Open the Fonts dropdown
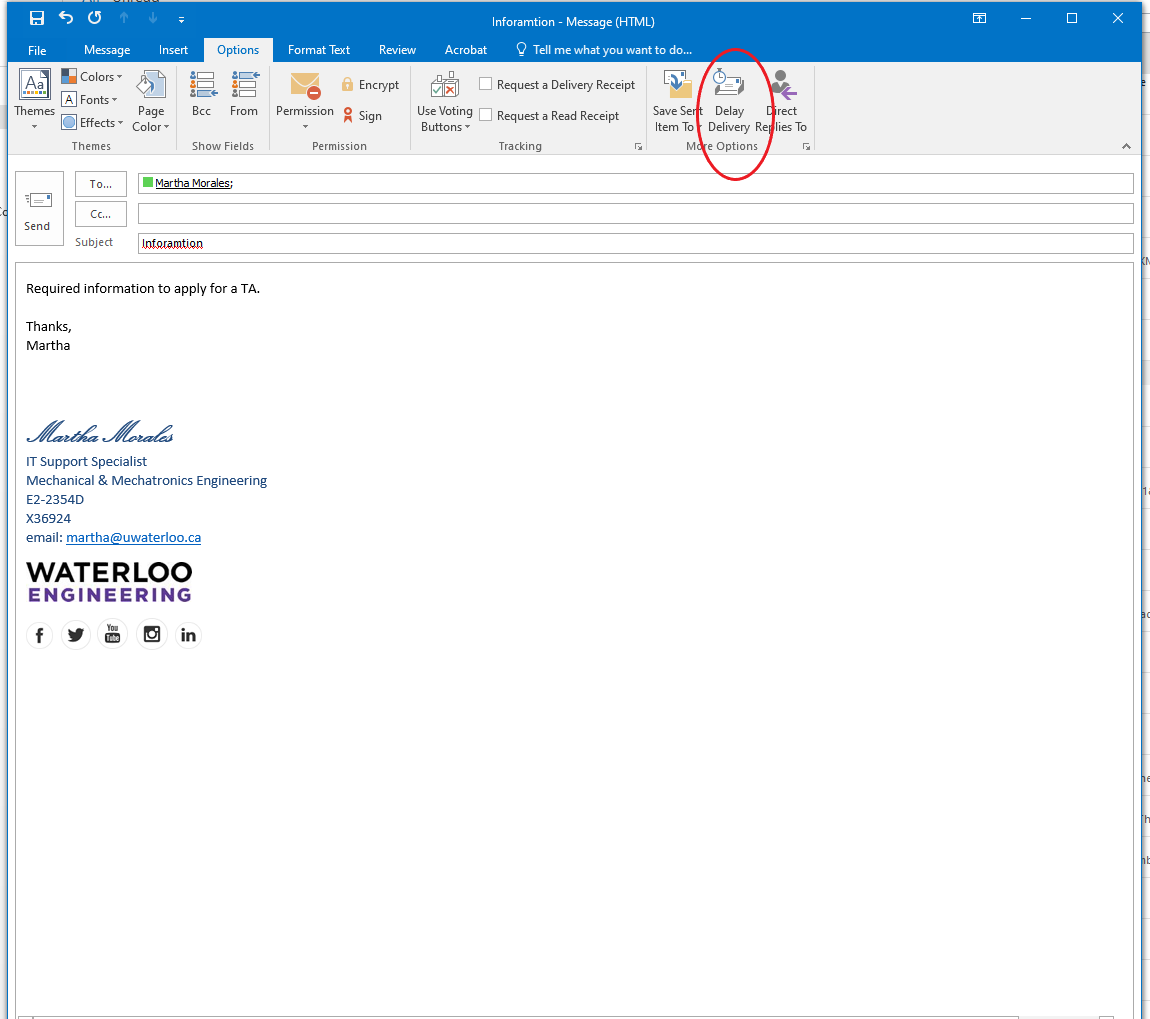This screenshot has height=1019, width=1150. [x=90, y=100]
